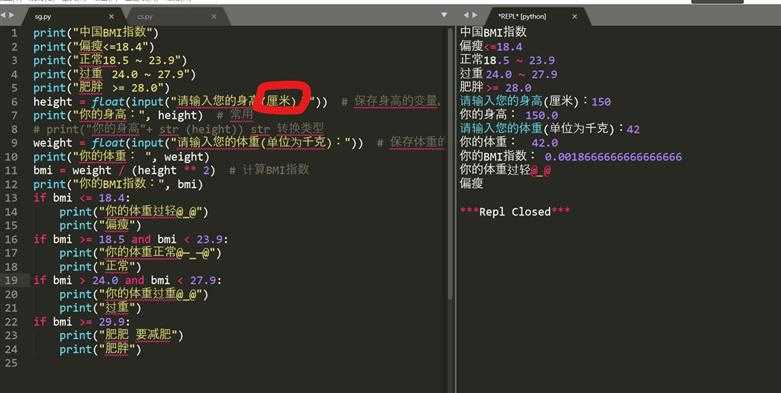Click code line print("偏瘦<=18.4")
The width and height of the screenshot is (781, 393).
point(94,47)
